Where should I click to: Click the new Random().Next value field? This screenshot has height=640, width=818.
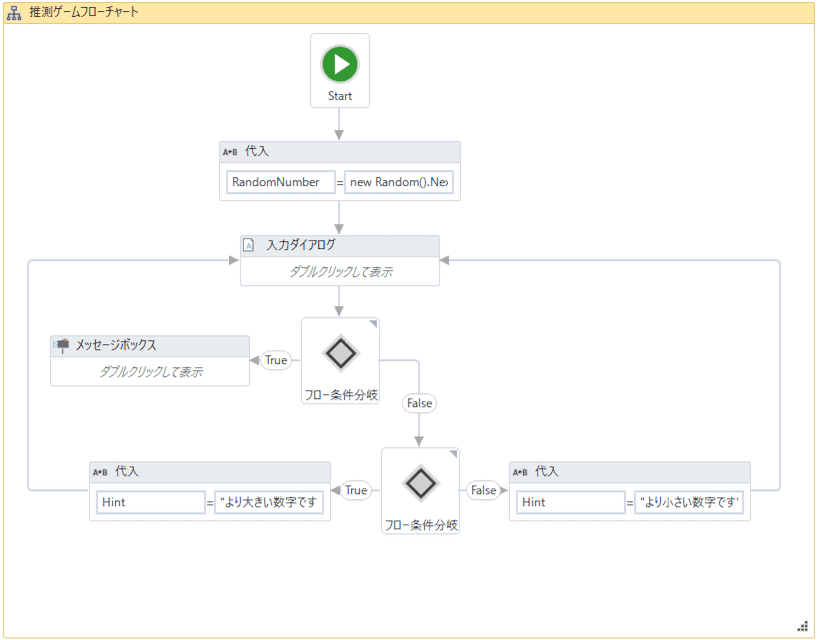[x=399, y=182]
